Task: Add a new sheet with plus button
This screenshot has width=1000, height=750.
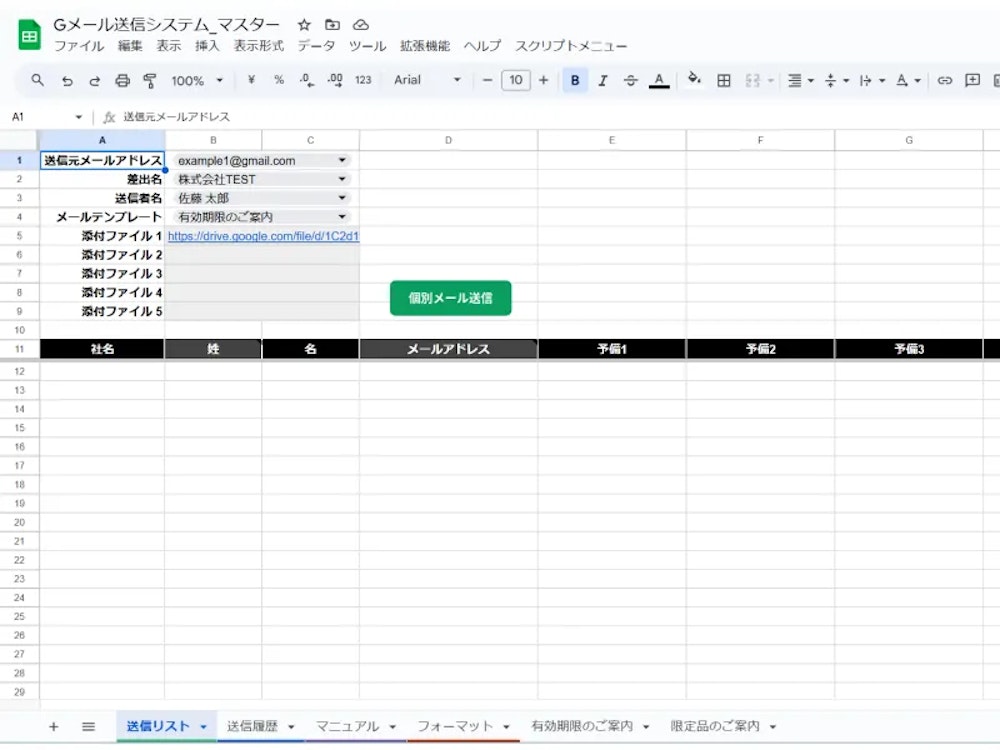Action: click(x=54, y=726)
